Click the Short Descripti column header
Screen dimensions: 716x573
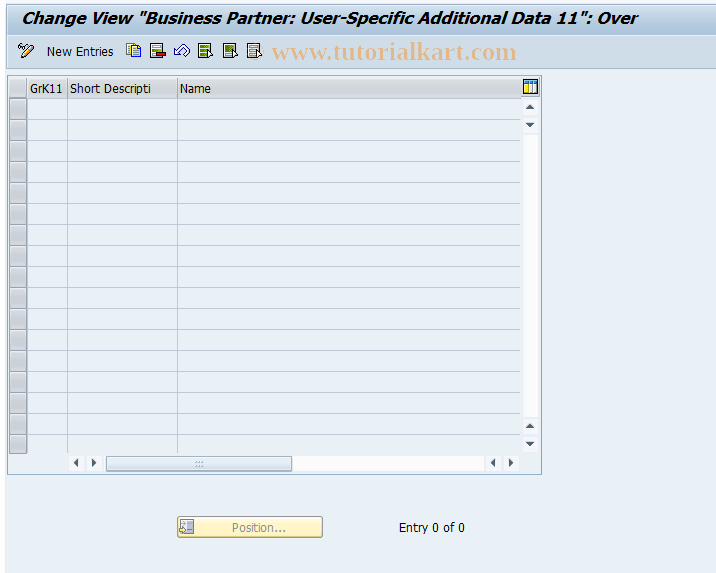(x=122, y=89)
